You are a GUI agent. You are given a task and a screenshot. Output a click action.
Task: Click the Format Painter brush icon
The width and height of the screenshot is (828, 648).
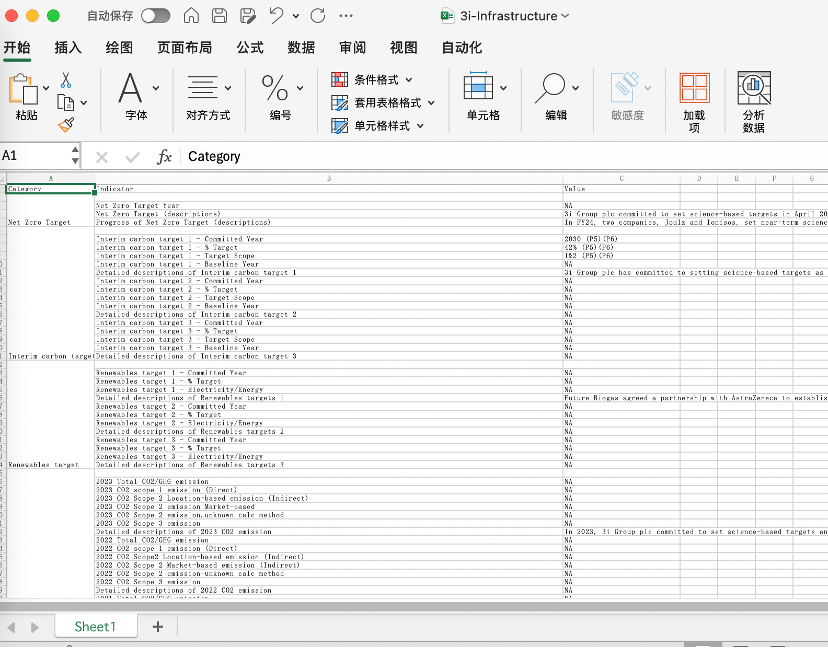click(x=66, y=125)
